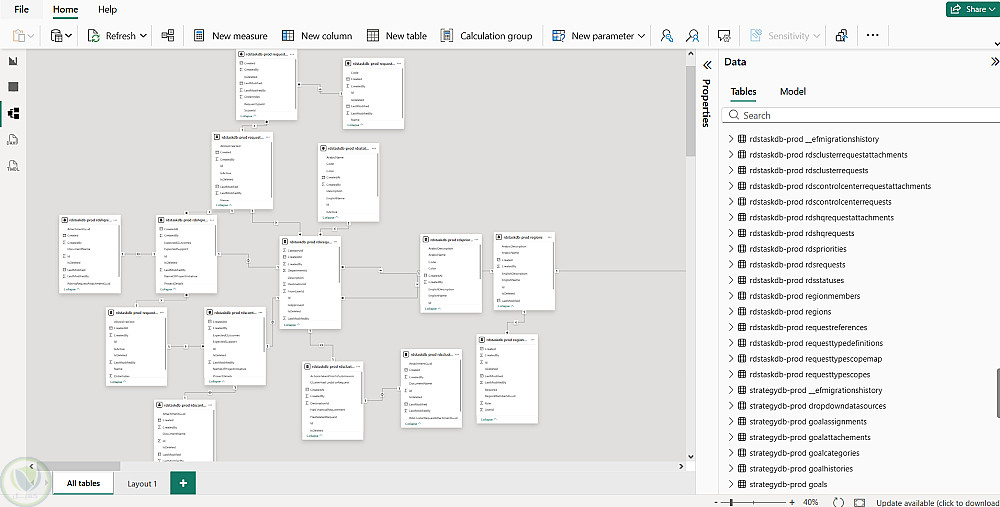Collapse the Data pane double-chevron

point(994,62)
